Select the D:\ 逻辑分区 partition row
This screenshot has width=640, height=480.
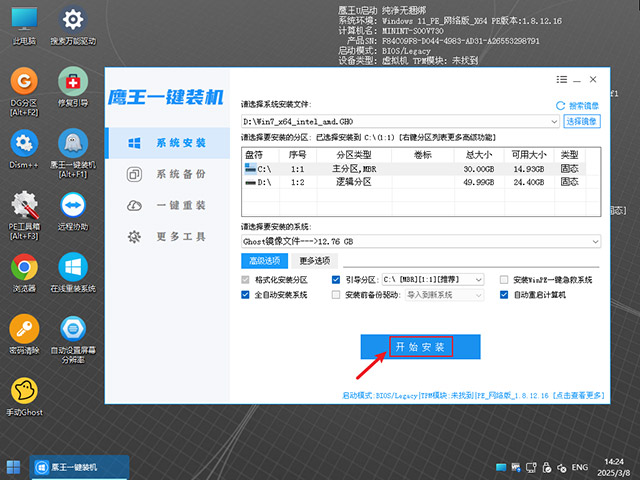click(x=415, y=182)
